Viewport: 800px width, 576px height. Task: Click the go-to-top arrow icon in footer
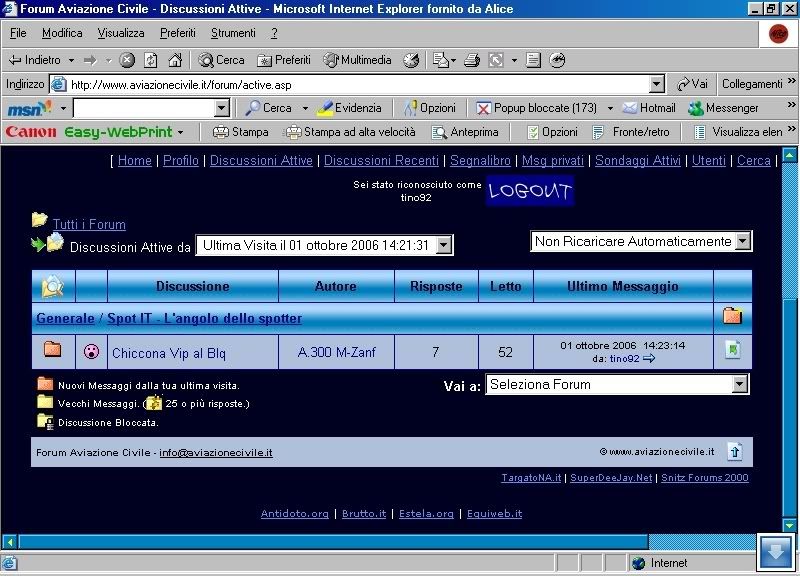(x=735, y=452)
